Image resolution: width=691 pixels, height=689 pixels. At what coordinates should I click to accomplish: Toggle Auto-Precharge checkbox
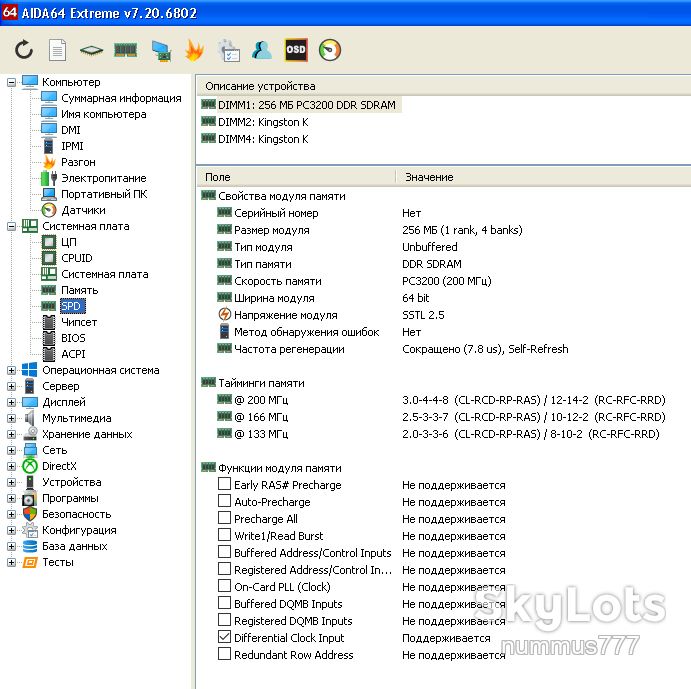224,501
